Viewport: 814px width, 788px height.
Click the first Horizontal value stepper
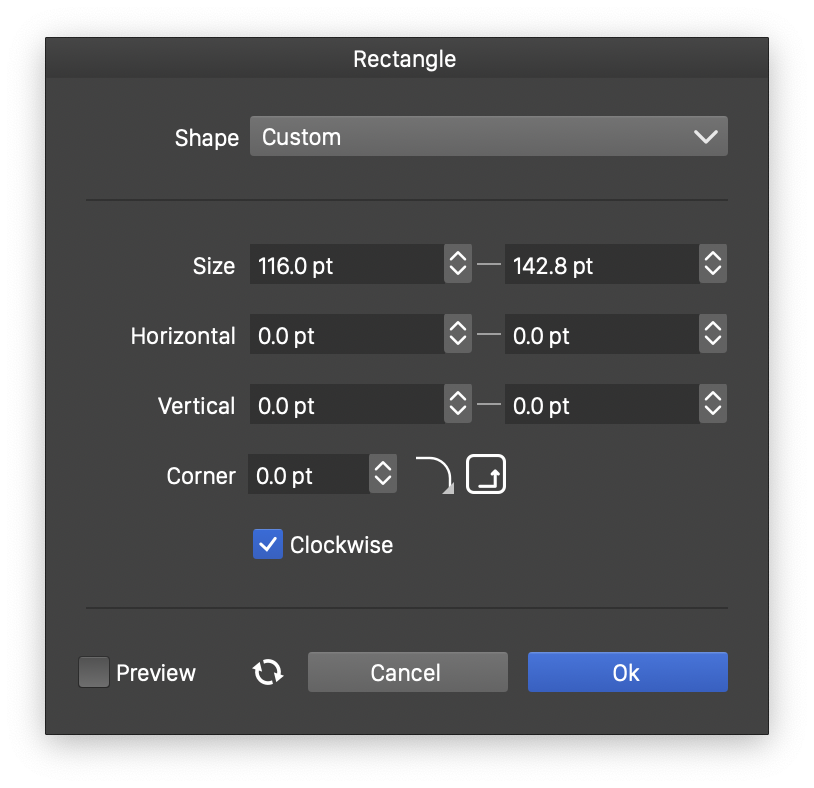click(458, 335)
